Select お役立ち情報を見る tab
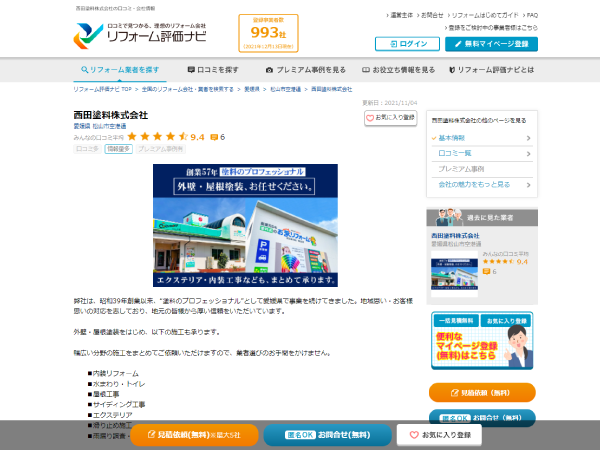The height and width of the screenshot is (450, 600). pyautogui.click(x=398, y=70)
